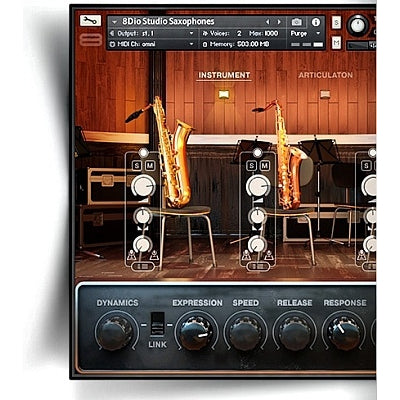Open the instrument info icon

click(x=315, y=22)
